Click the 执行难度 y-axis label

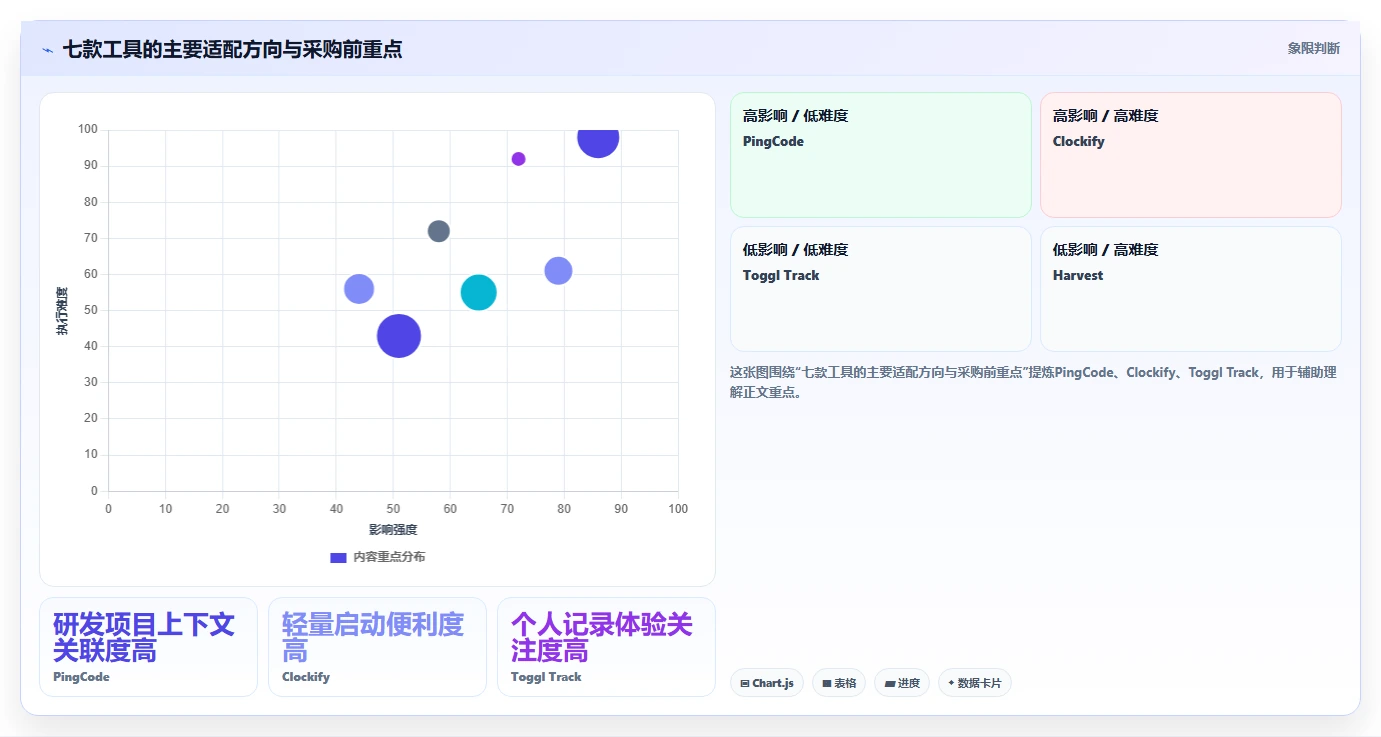tap(62, 311)
